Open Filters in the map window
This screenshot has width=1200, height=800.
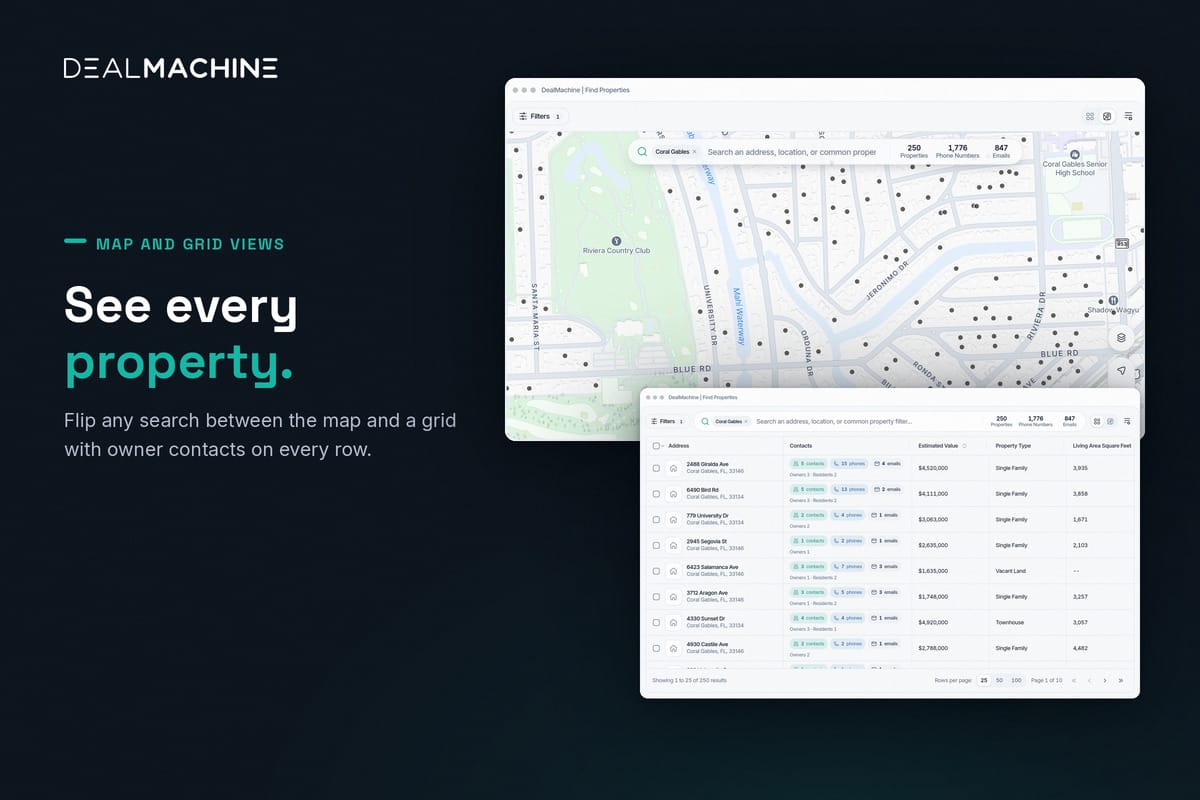pos(541,116)
